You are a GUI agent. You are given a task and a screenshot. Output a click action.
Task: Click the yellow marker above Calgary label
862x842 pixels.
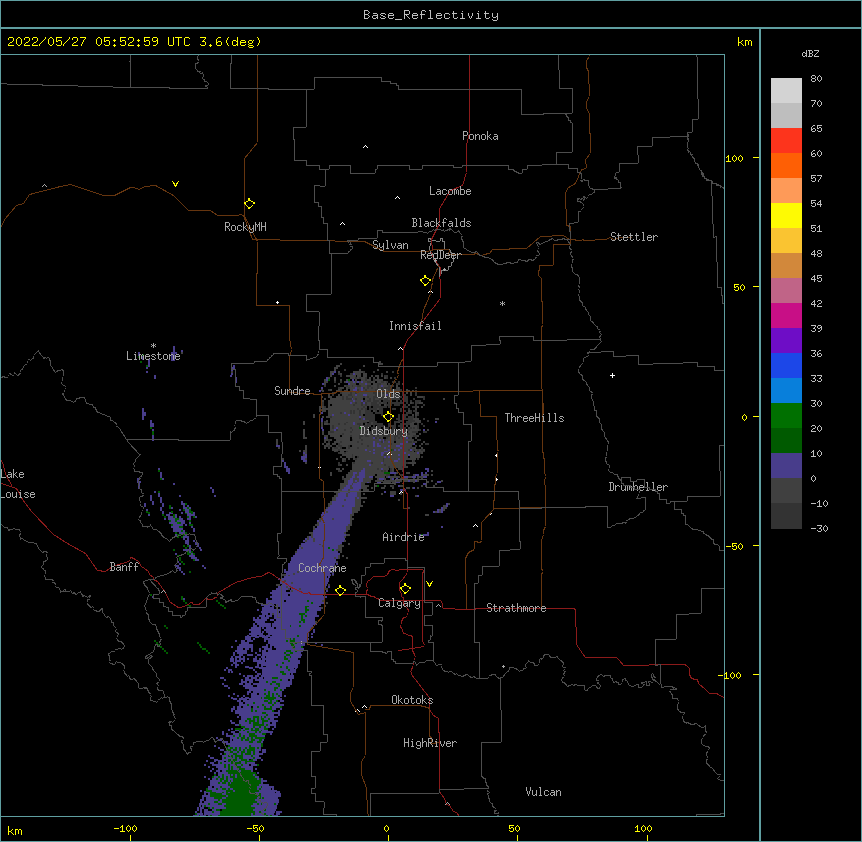point(405,589)
